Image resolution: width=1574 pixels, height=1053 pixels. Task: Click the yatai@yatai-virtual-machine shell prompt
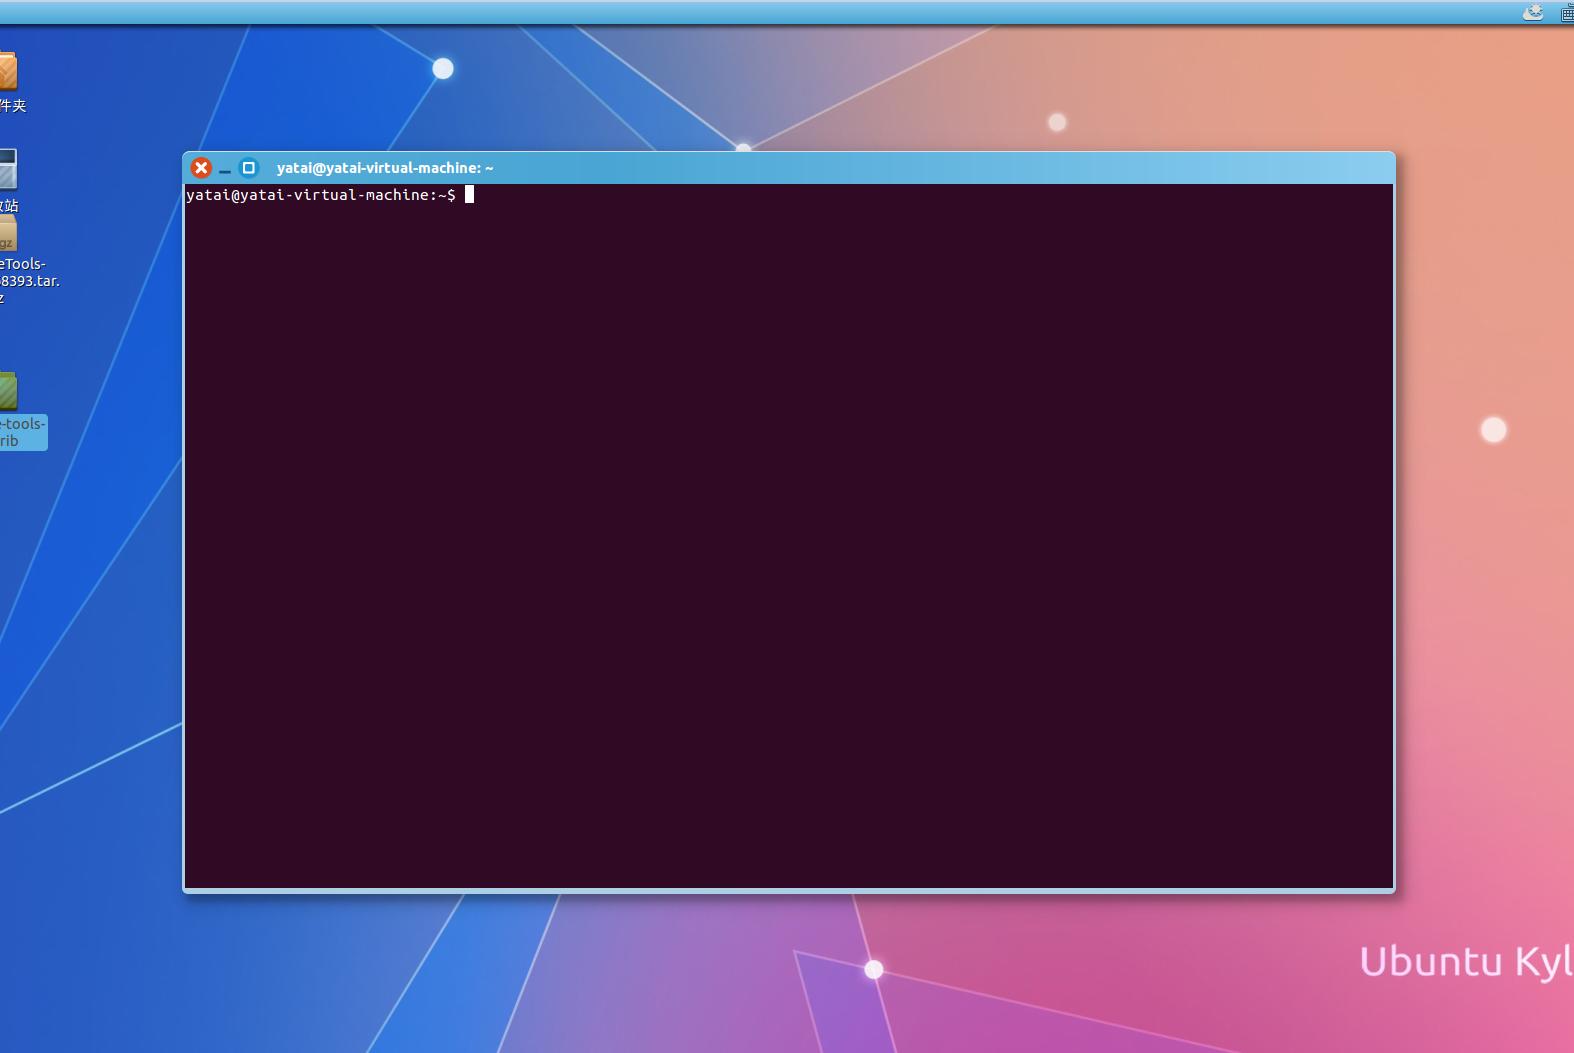(320, 195)
